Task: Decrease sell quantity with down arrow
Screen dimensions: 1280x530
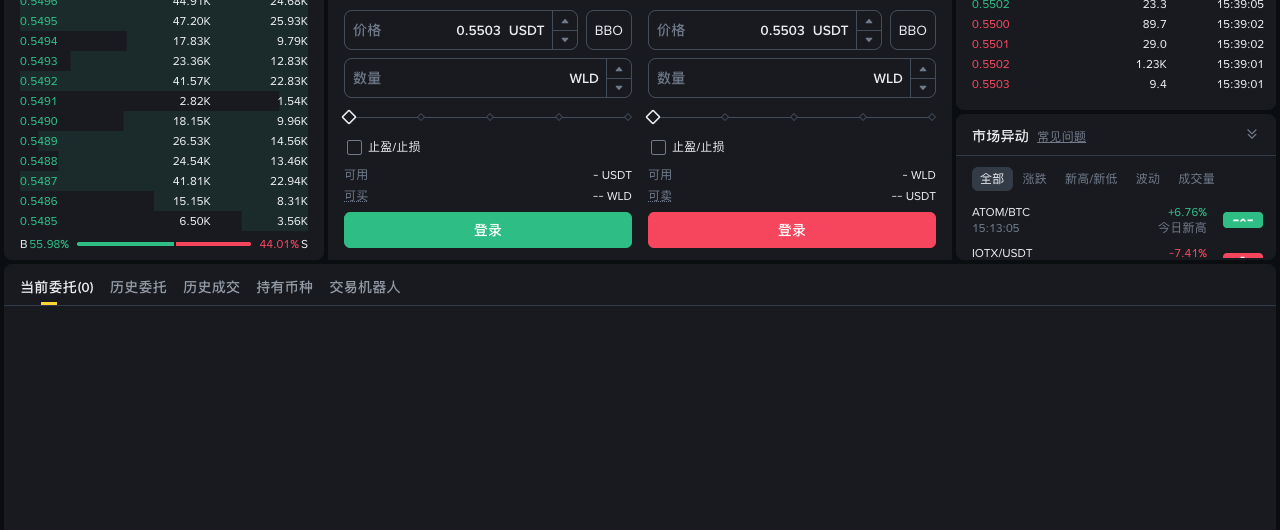Action: click(923, 88)
